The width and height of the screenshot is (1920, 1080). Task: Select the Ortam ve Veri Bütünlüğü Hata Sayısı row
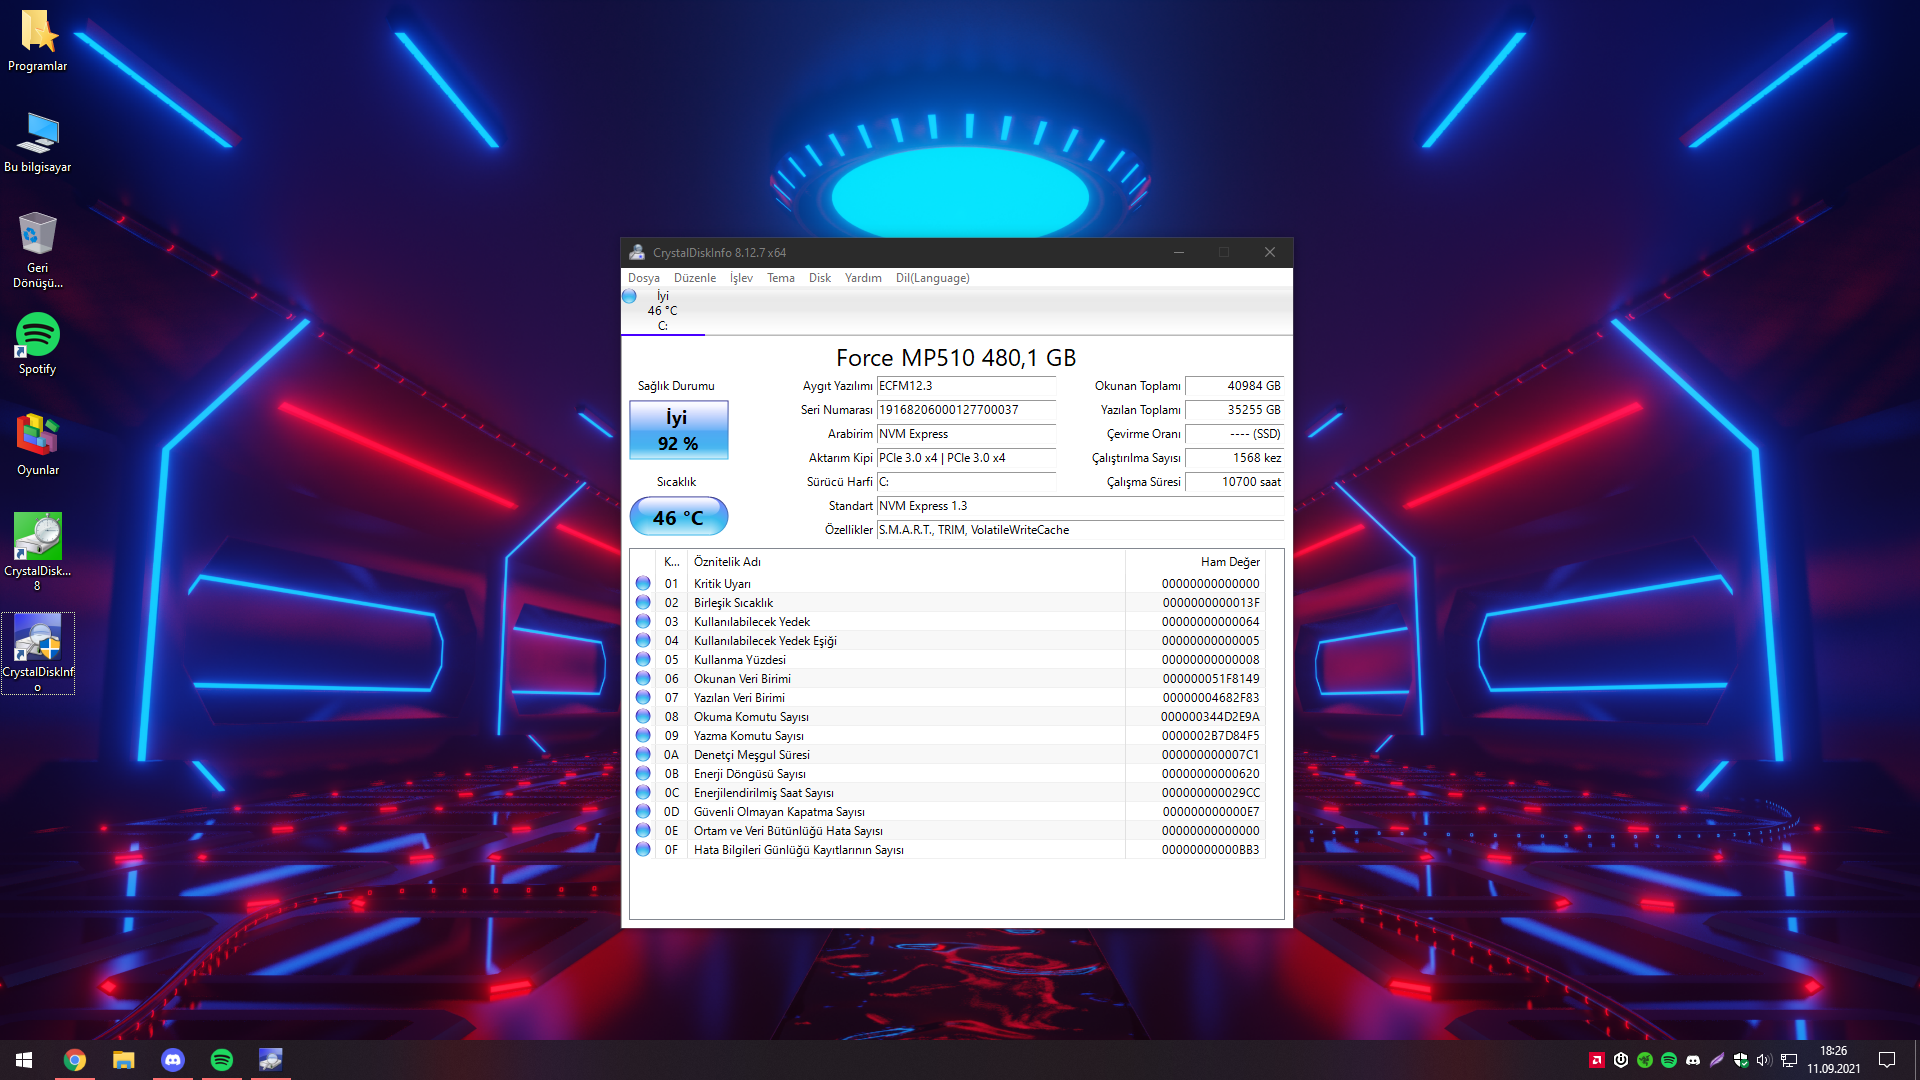(x=948, y=831)
